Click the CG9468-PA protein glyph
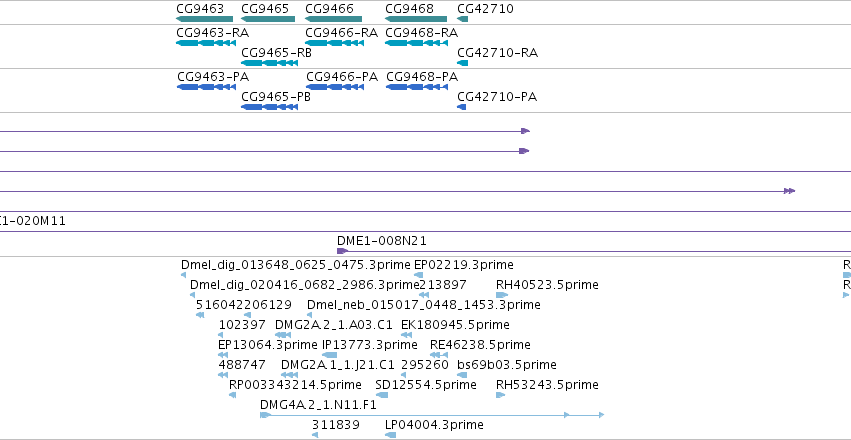The height and width of the screenshot is (440, 851). 416,87
